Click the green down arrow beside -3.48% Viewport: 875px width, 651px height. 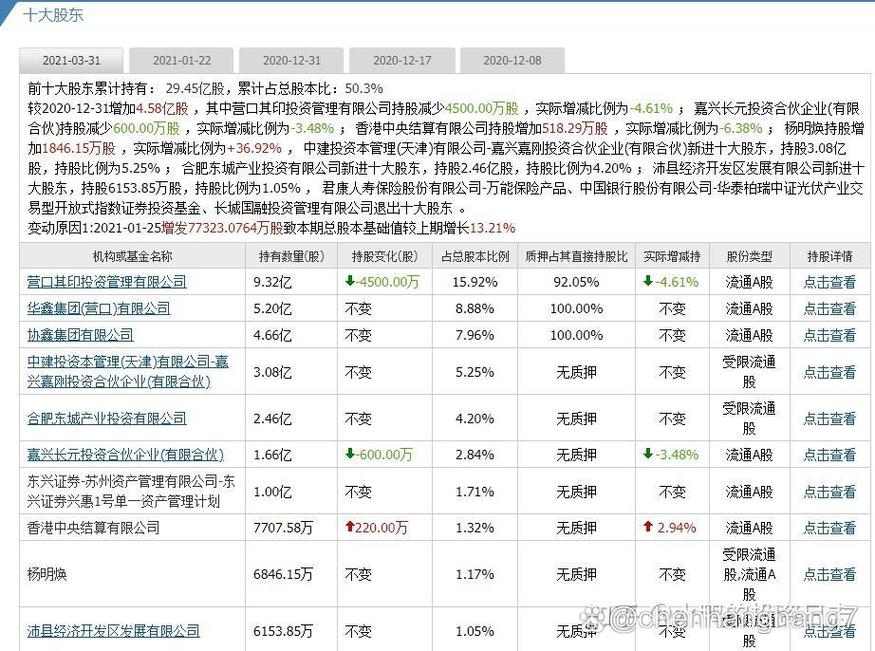[x=648, y=454]
